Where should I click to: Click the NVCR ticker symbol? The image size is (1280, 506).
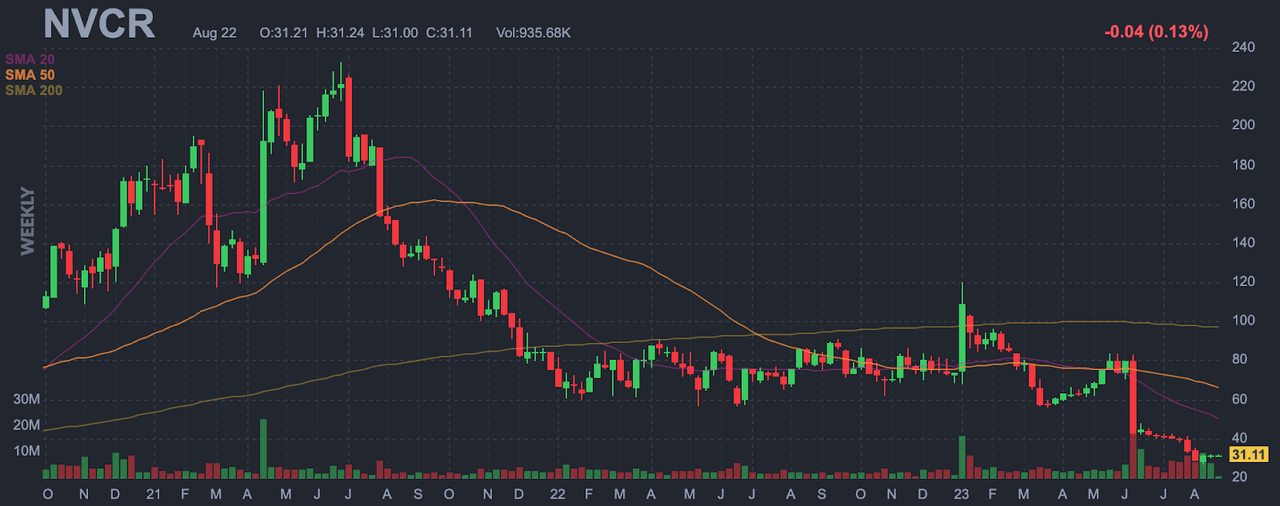pos(99,23)
